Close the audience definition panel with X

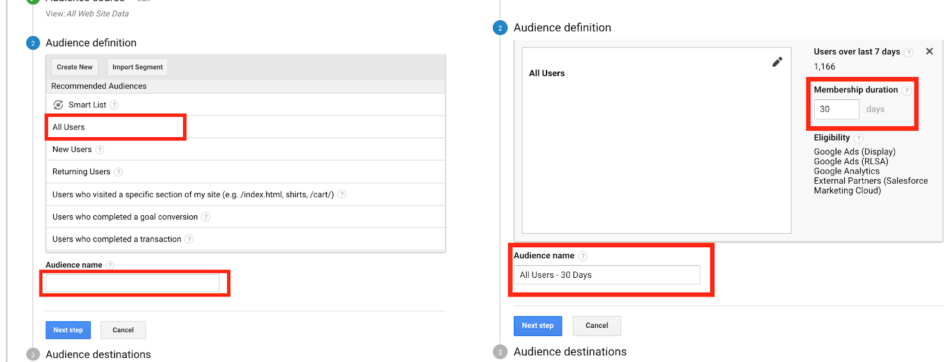click(929, 52)
